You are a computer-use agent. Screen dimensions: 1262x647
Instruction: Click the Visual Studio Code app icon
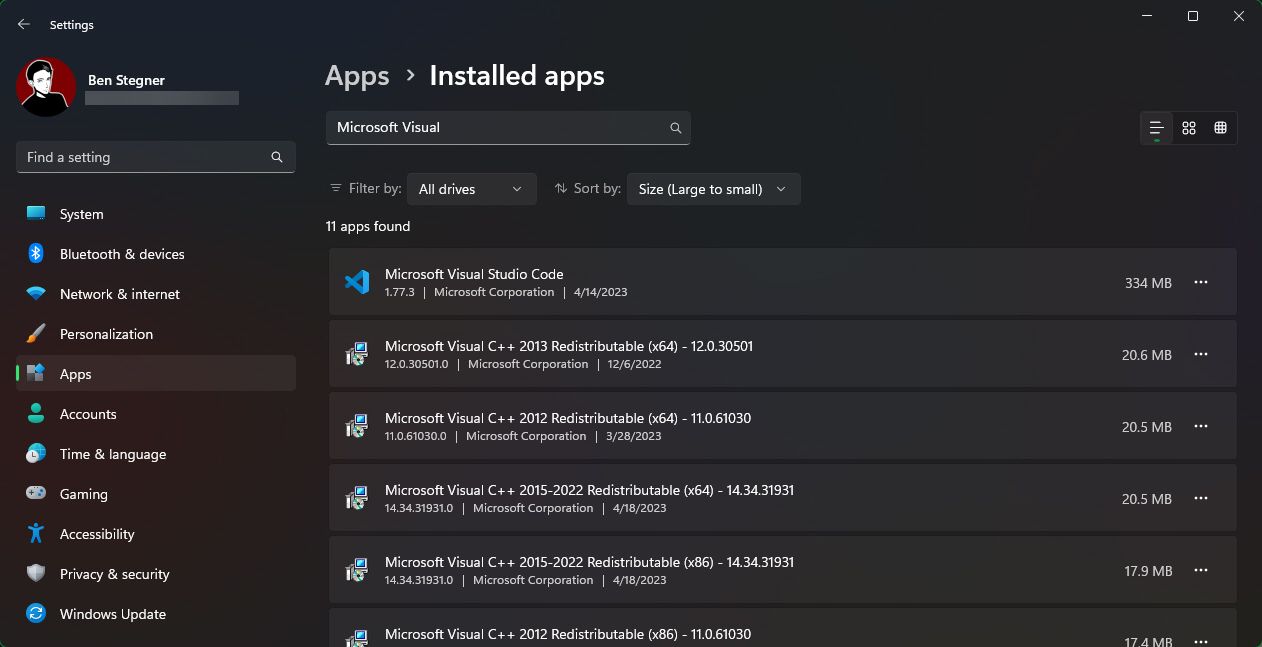tap(357, 282)
